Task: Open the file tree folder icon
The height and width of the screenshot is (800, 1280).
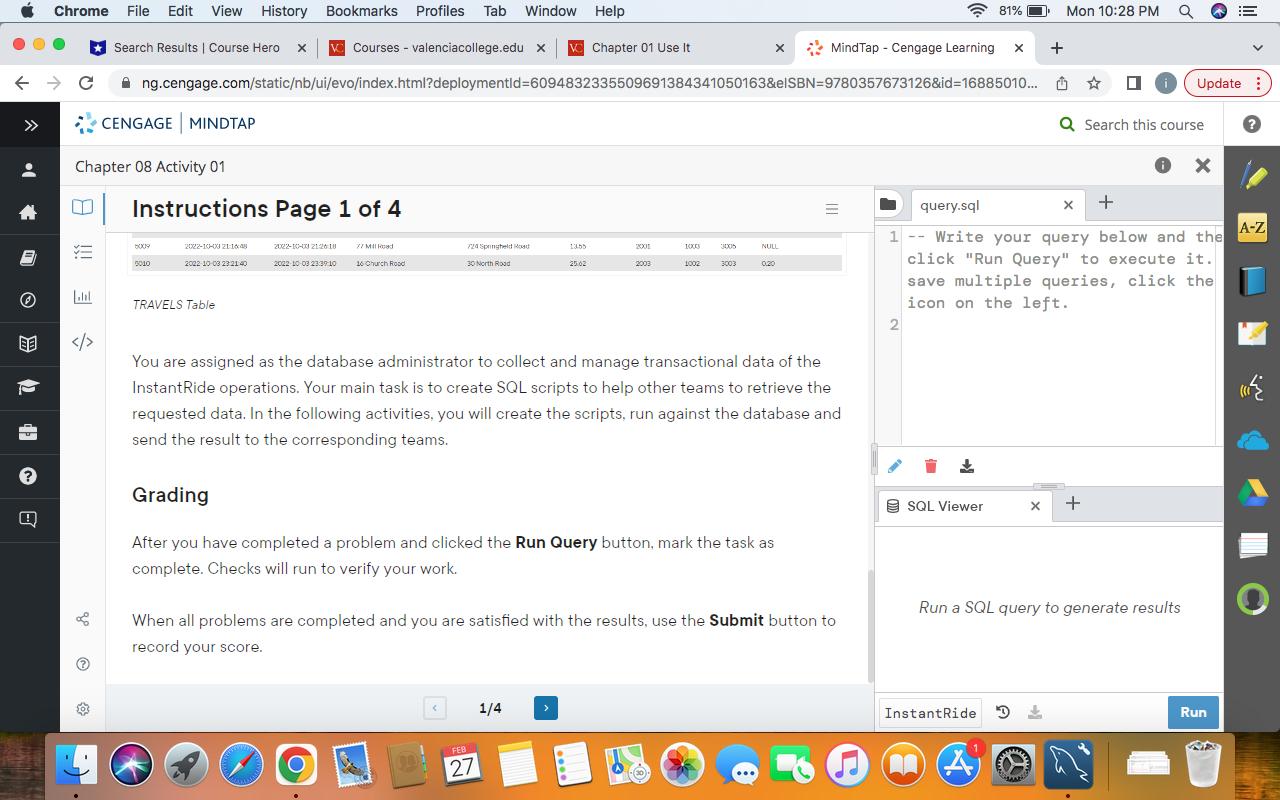Action: [887, 204]
